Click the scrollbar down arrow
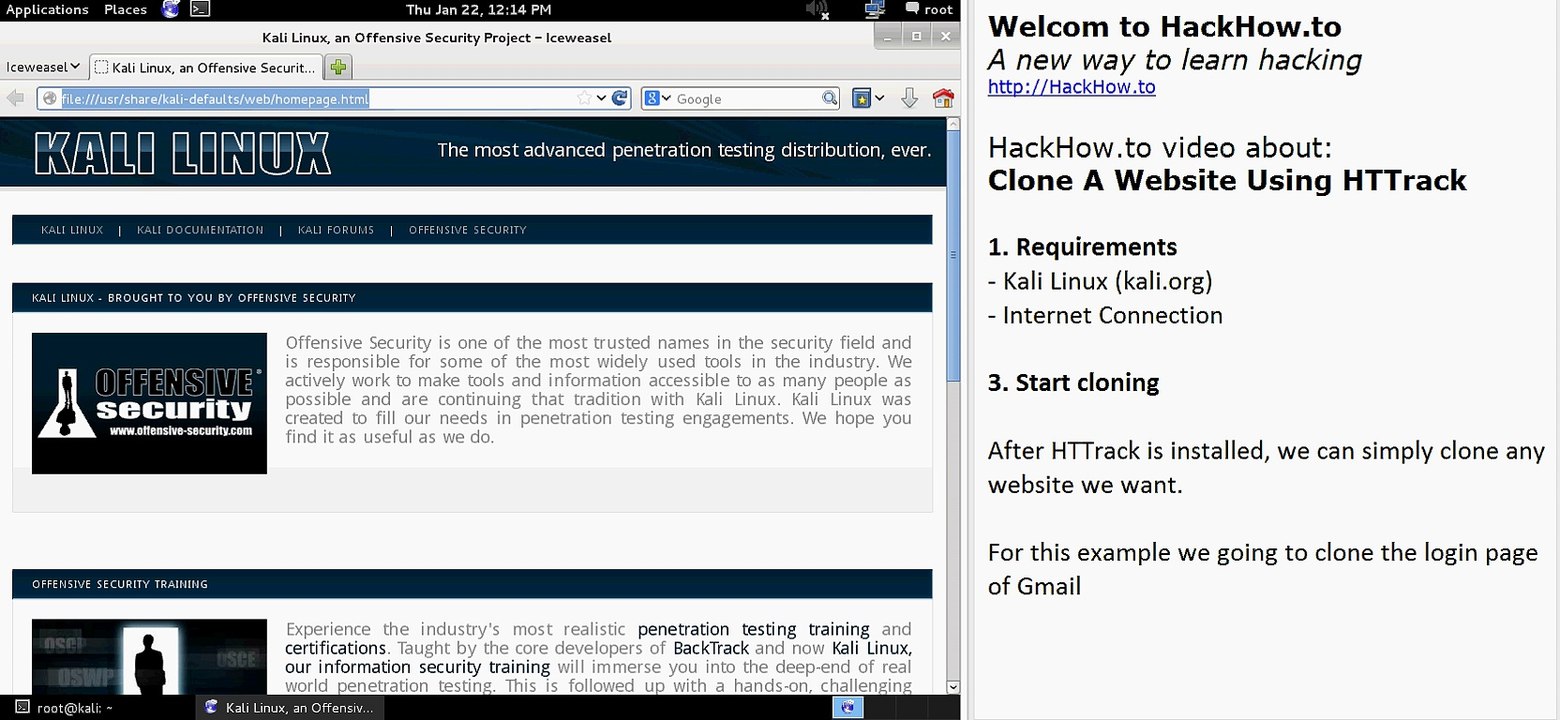 pos(953,686)
